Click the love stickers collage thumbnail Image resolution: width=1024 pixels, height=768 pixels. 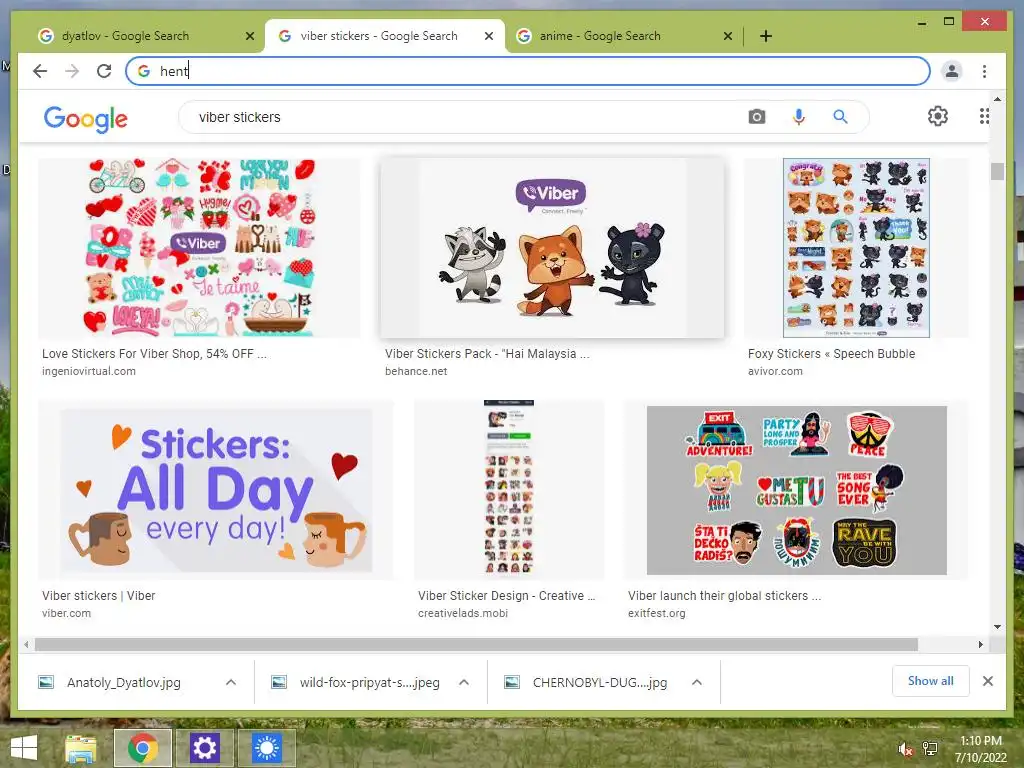pyautogui.click(x=199, y=248)
